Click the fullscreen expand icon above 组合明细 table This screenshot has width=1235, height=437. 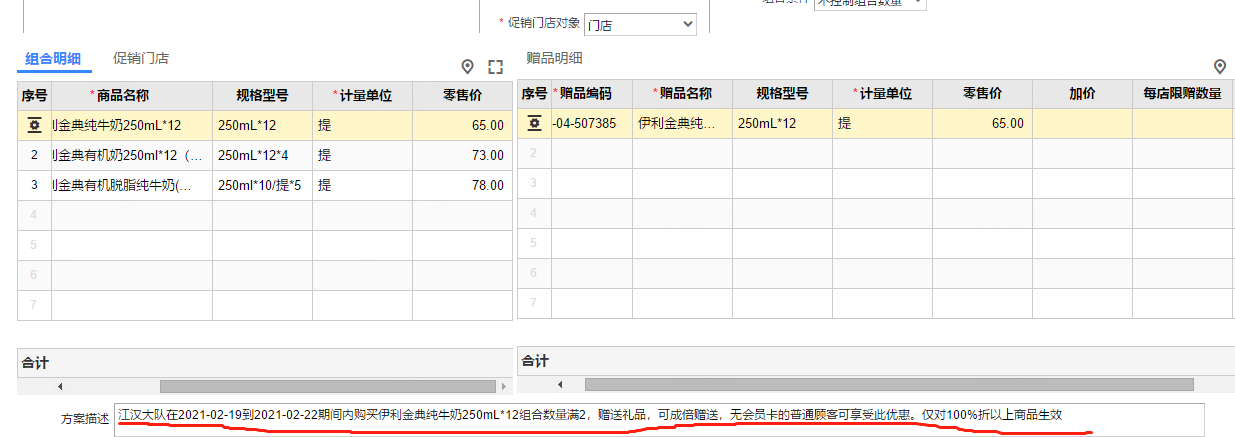coord(495,67)
